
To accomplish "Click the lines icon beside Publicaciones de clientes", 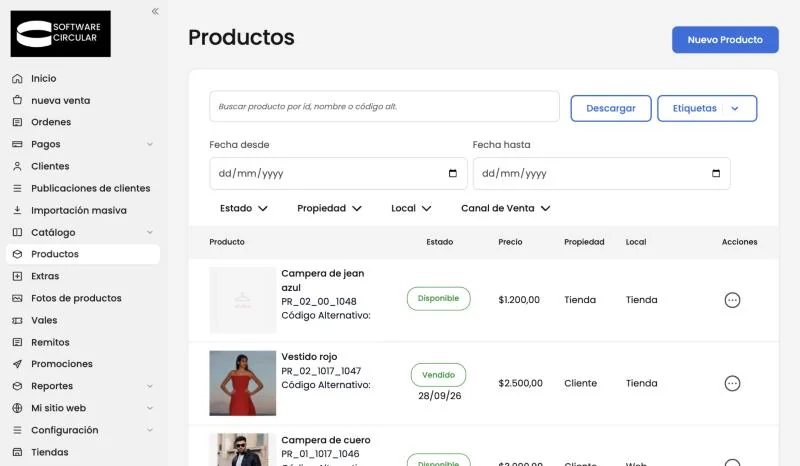I will pos(17,188).
